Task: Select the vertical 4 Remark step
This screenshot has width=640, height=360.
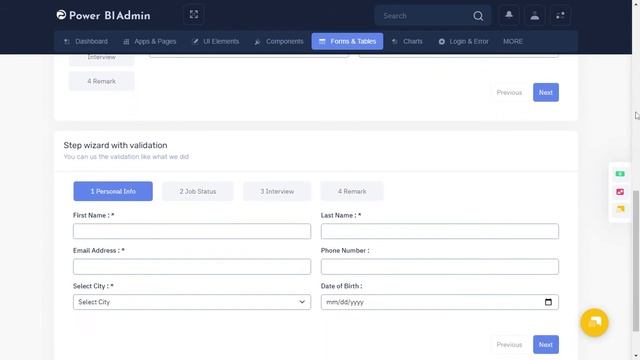Action: point(102,81)
